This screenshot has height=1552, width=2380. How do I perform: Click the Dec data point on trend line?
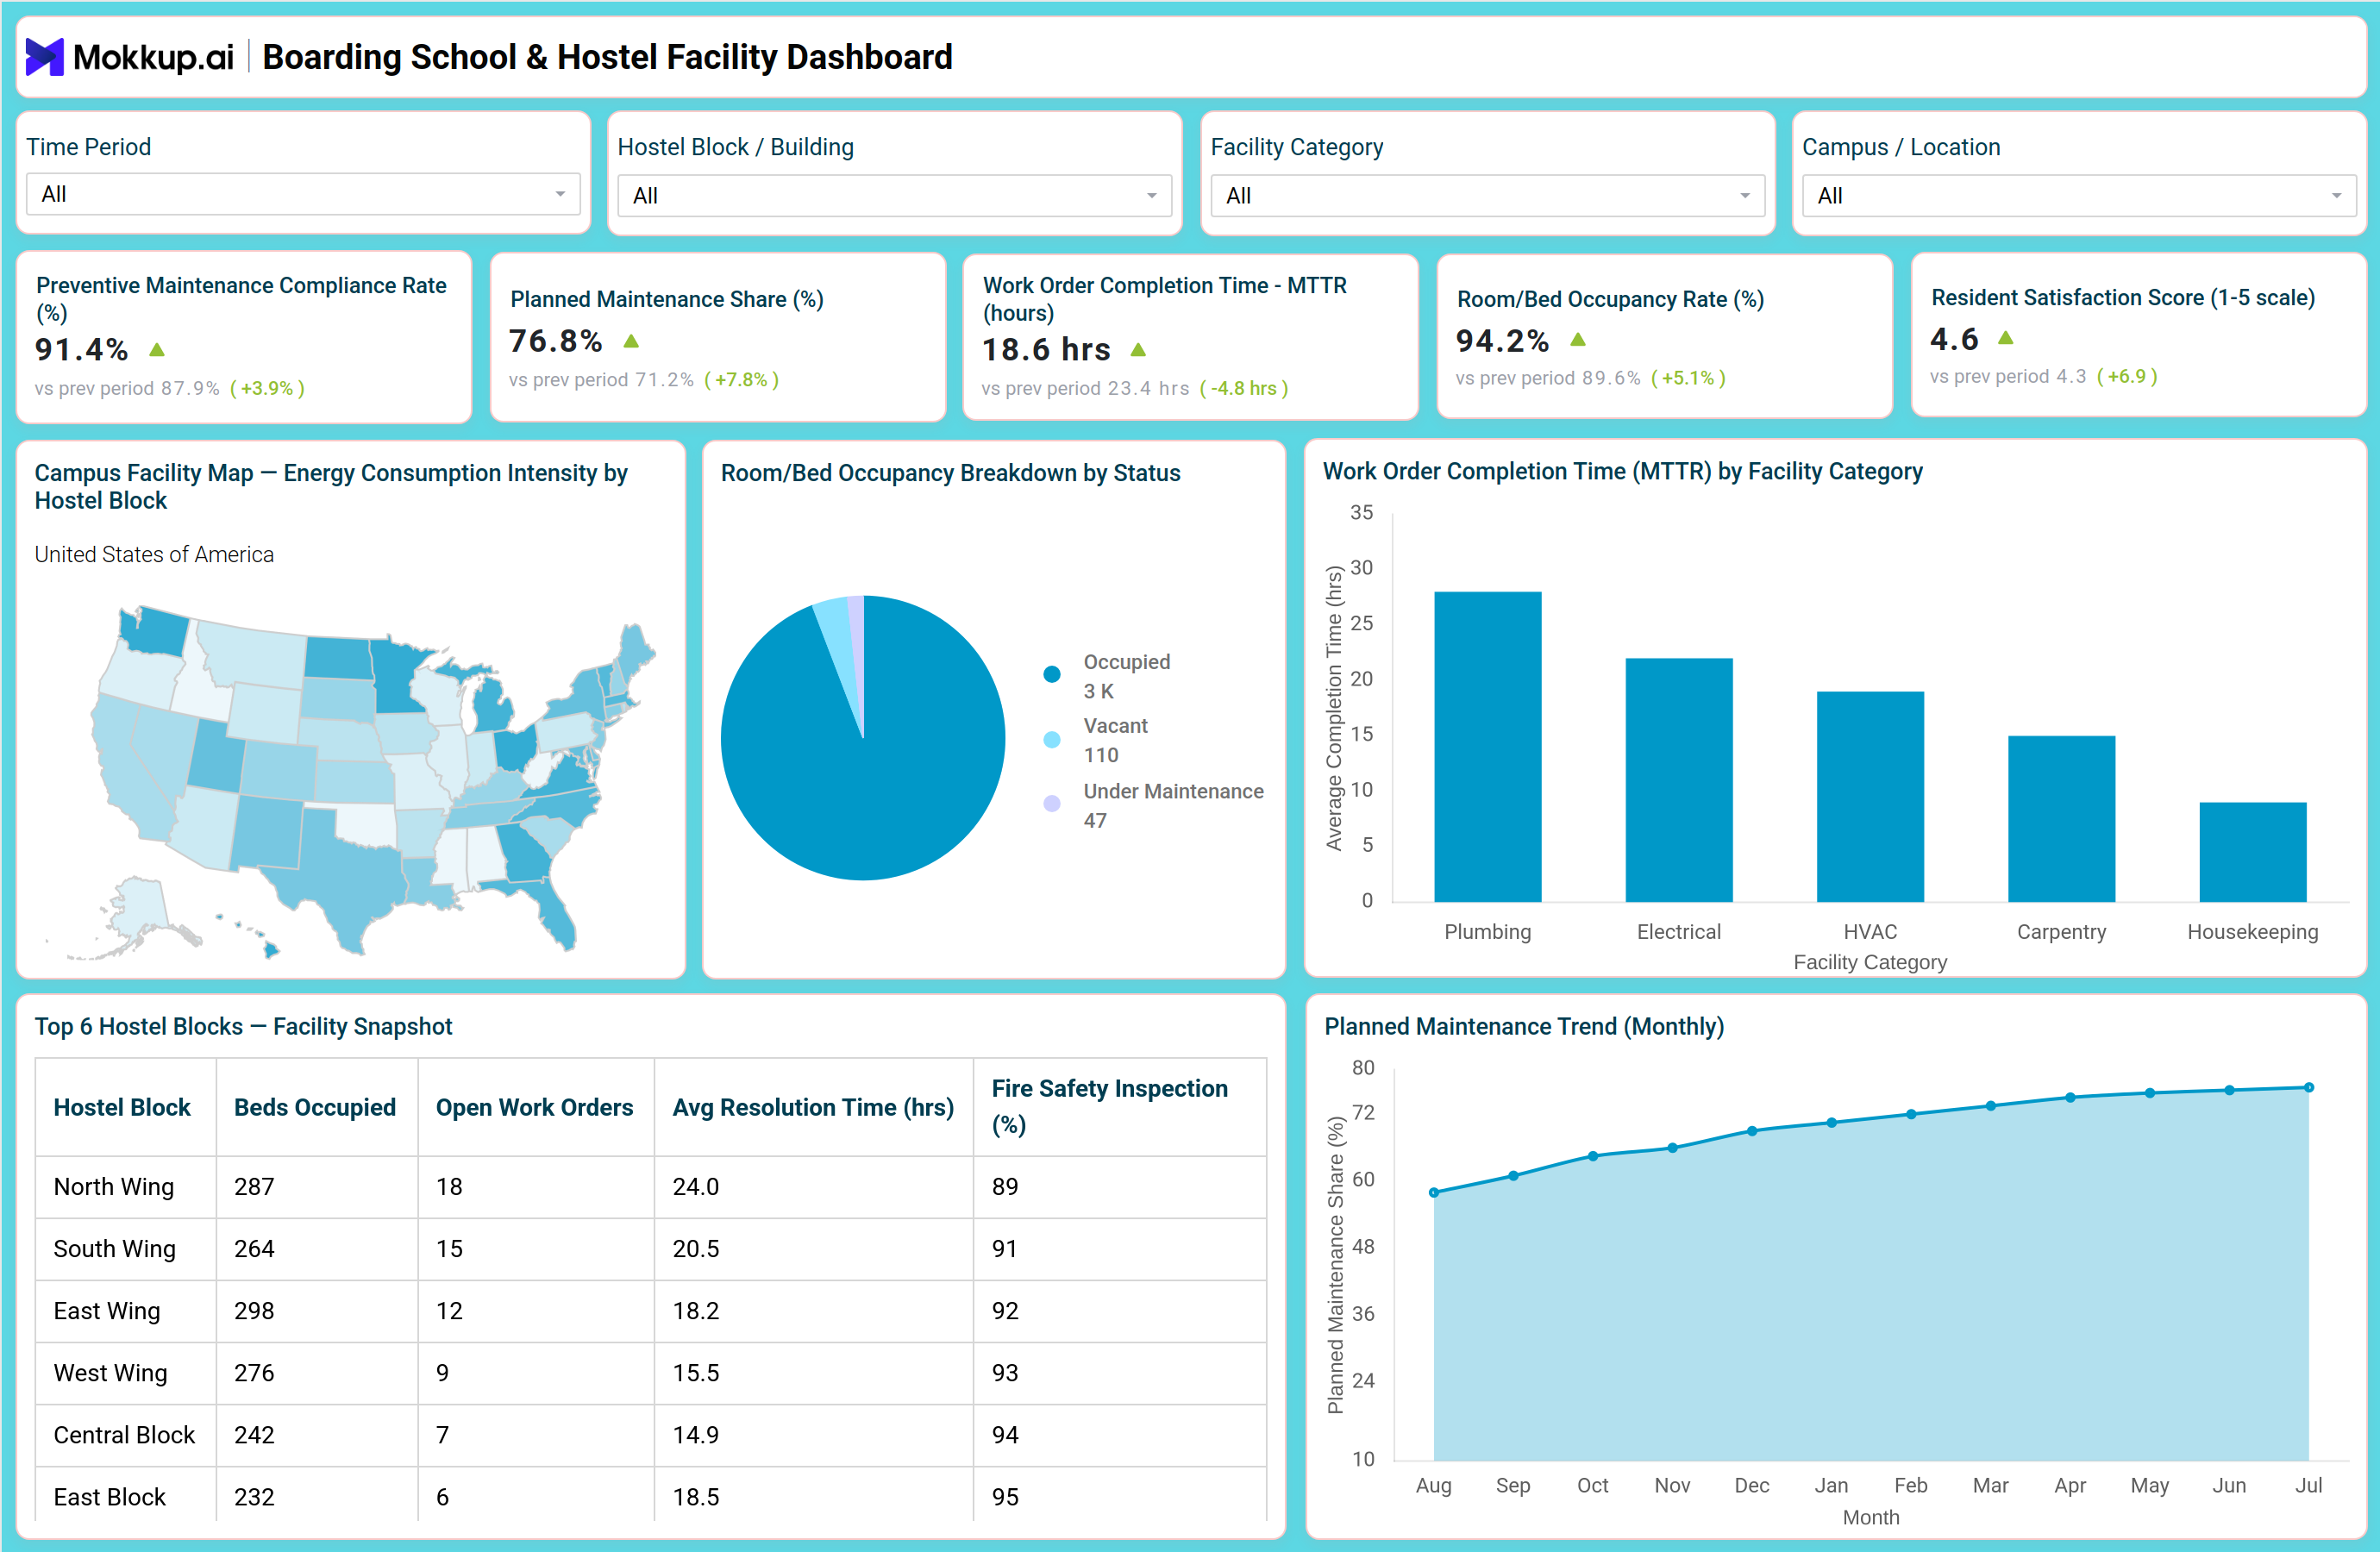(x=1752, y=1131)
